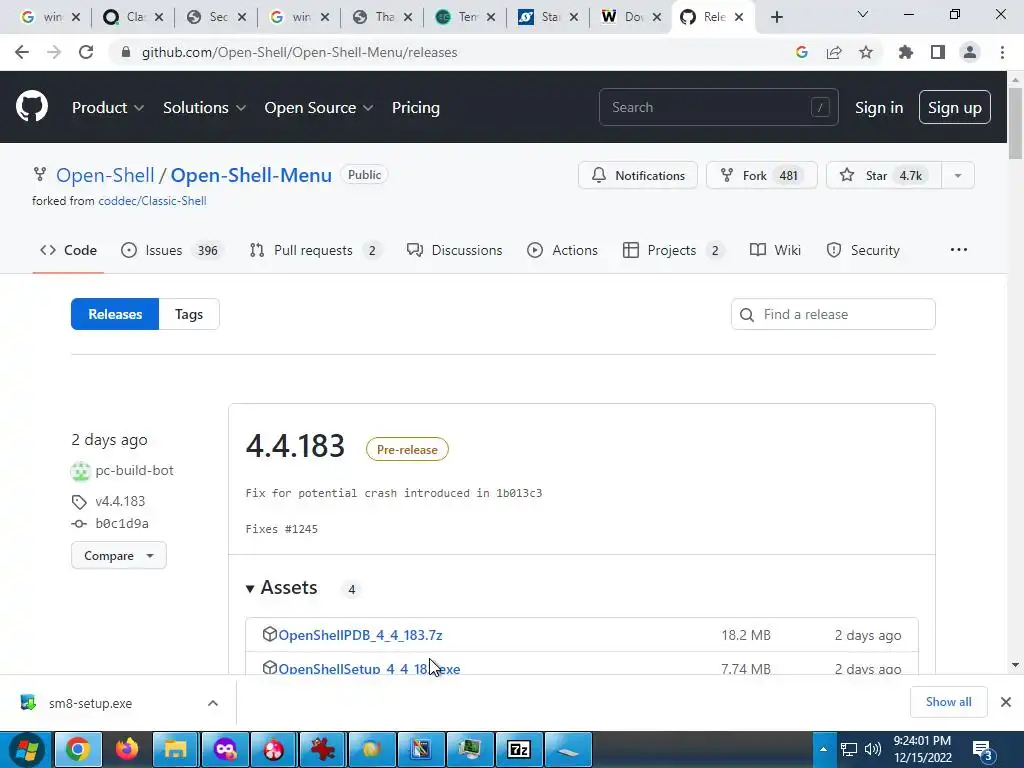The width and height of the screenshot is (1024, 768).
Task: Click the Find a release field
Action: [833, 314]
